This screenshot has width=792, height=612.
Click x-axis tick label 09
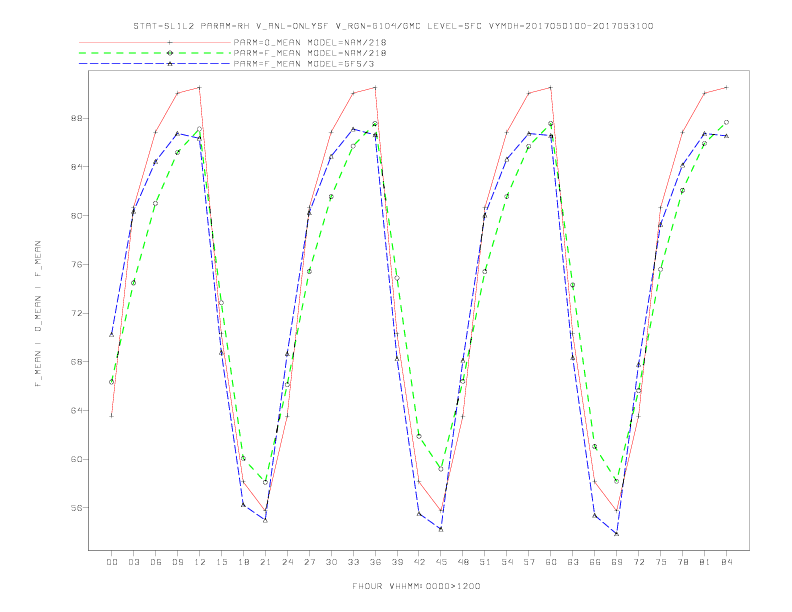click(x=177, y=562)
